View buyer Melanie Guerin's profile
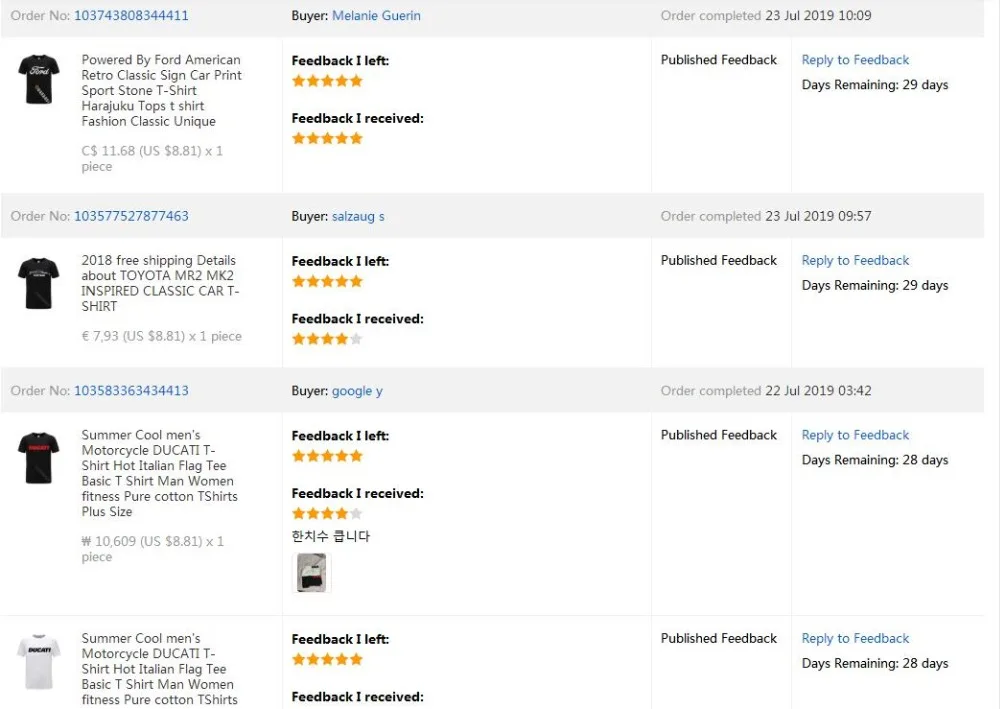The height and width of the screenshot is (709, 1000). [x=376, y=16]
